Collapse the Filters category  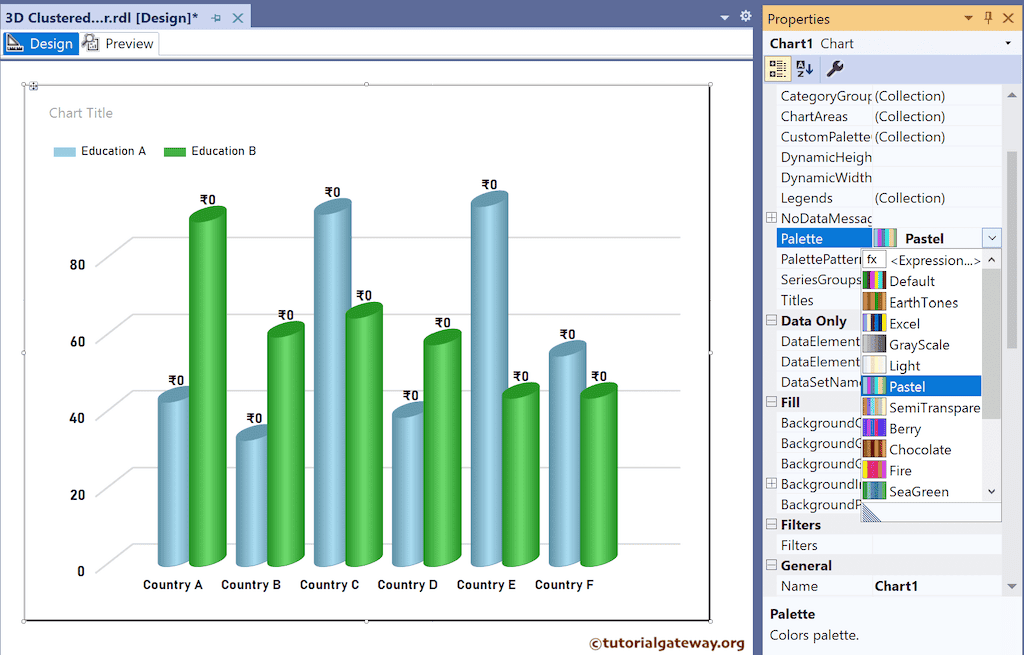coord(771,524)
